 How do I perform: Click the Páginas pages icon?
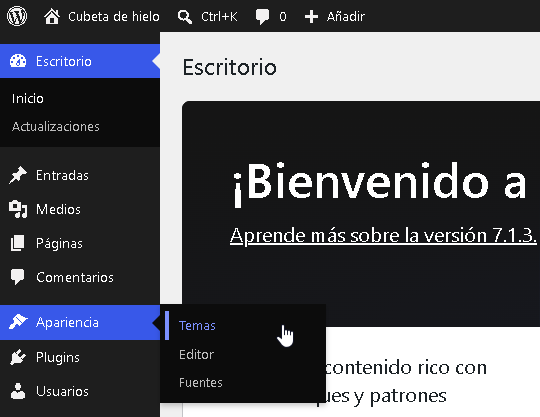click(18, 243)
